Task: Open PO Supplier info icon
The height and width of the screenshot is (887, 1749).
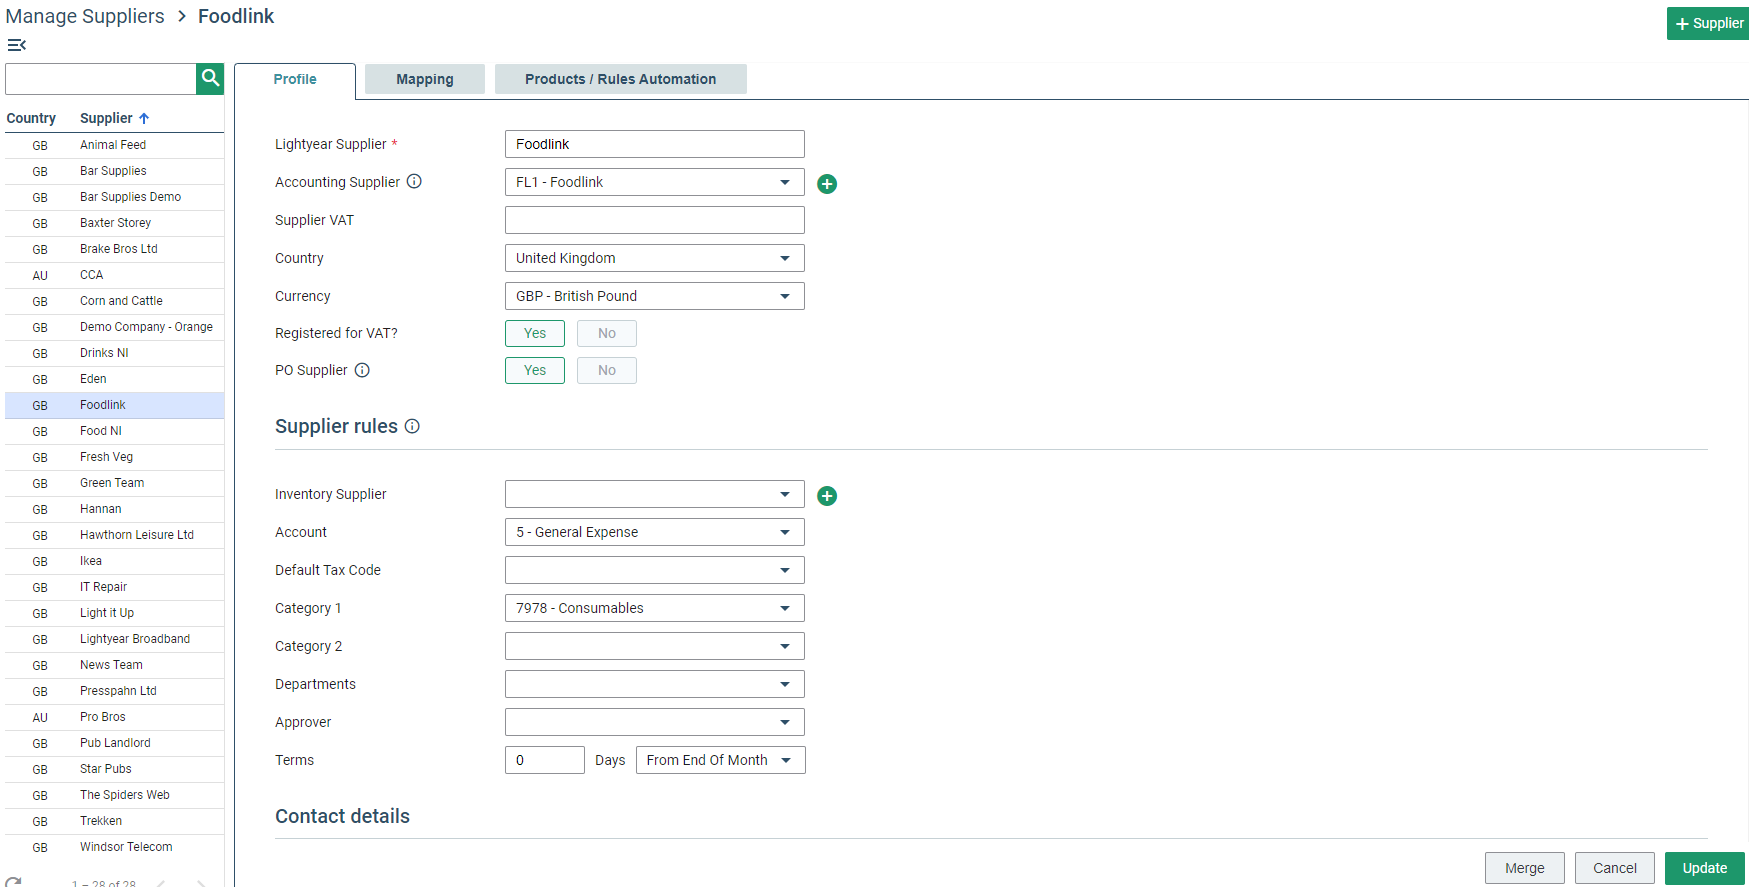Action: tap(362, 370)
